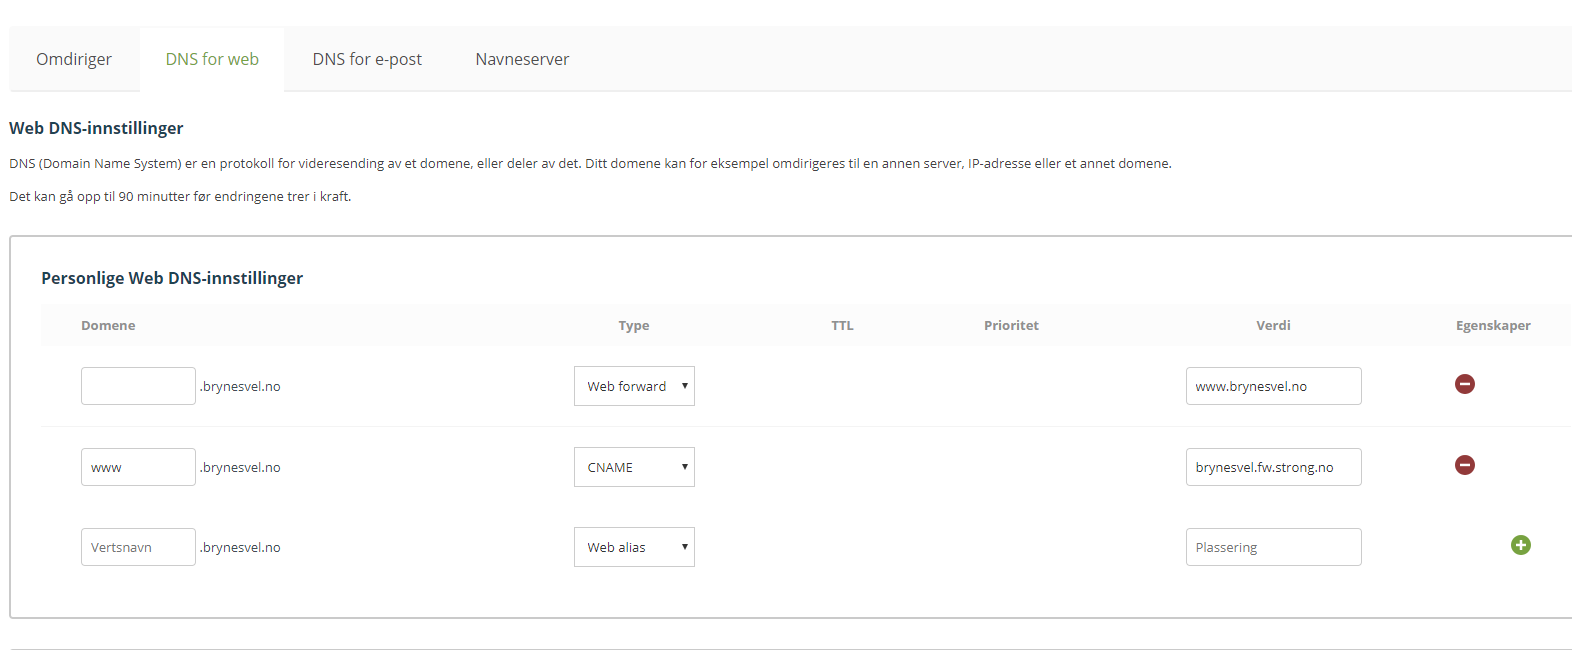Expand the CNAME type dropdown

click(634, 467)
